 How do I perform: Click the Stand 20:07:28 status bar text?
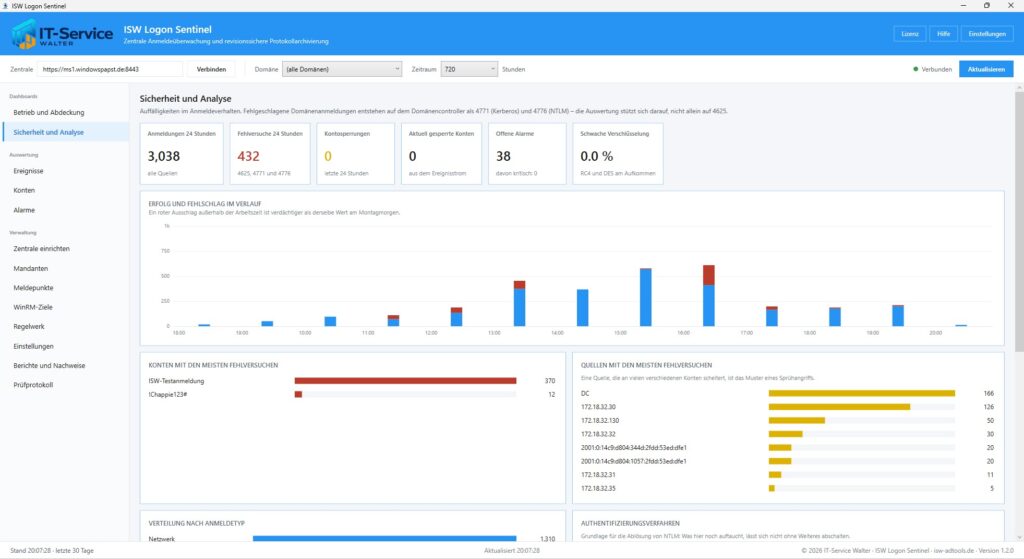pyautogui.click(x=52, y=551)
